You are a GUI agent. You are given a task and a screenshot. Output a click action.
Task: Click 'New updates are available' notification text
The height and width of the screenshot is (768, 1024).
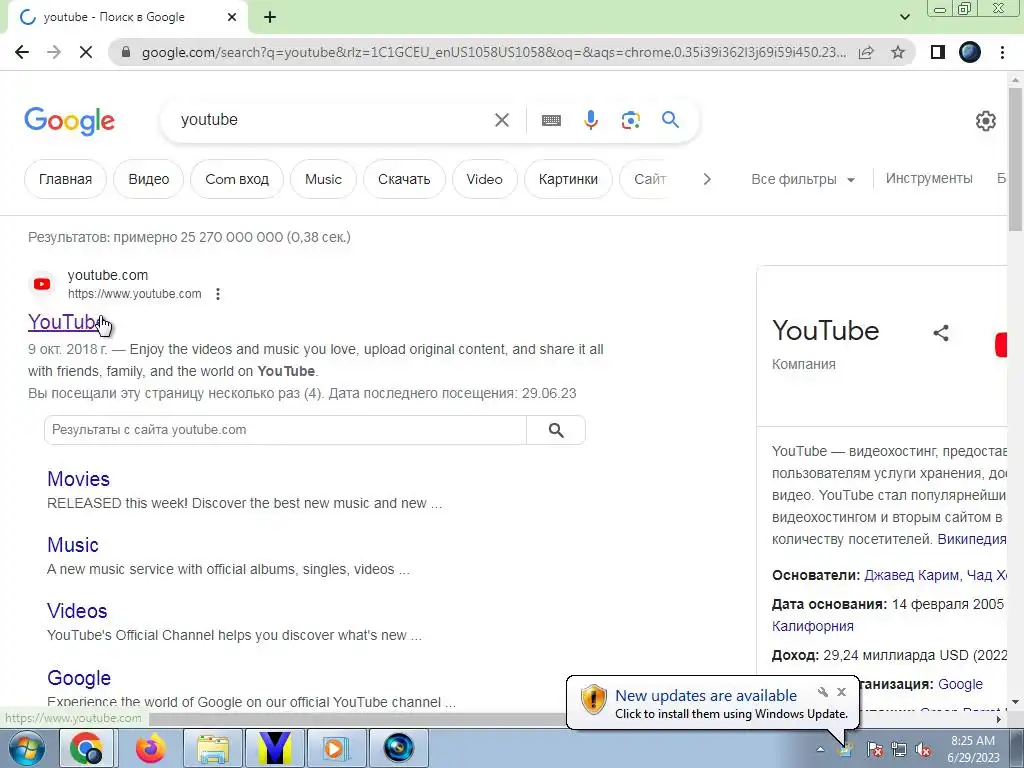pyautogui.click(x=706, y=696)
